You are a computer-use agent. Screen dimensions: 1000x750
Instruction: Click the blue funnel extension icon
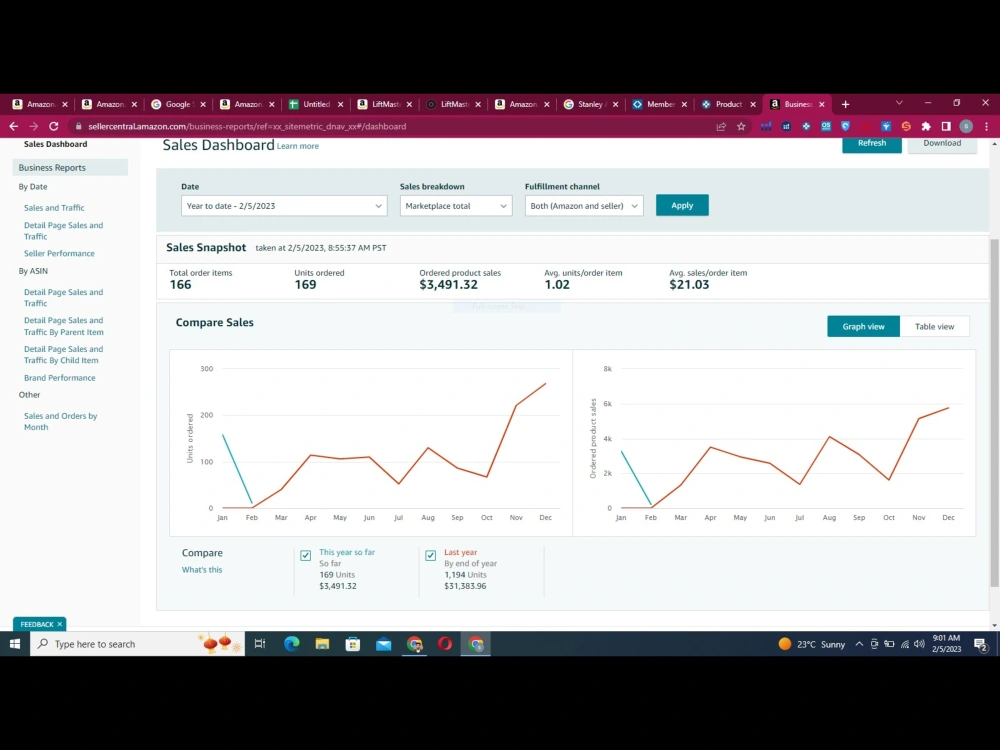886,126
